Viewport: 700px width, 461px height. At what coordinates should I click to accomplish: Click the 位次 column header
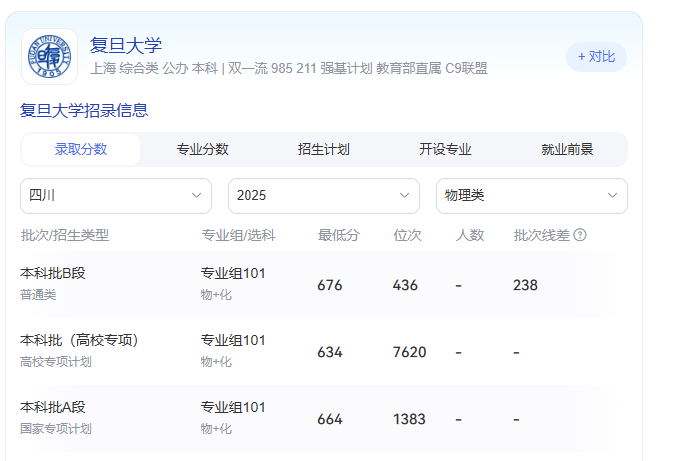[407, 235]
